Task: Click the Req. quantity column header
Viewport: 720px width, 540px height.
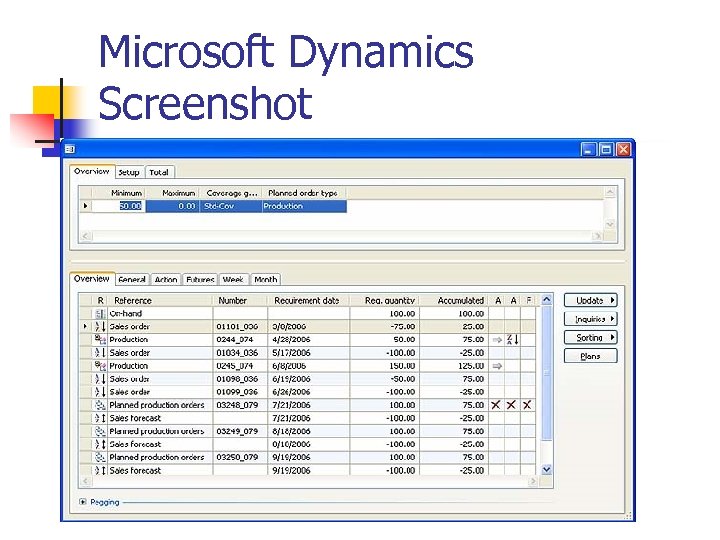Action: [384, 300]
